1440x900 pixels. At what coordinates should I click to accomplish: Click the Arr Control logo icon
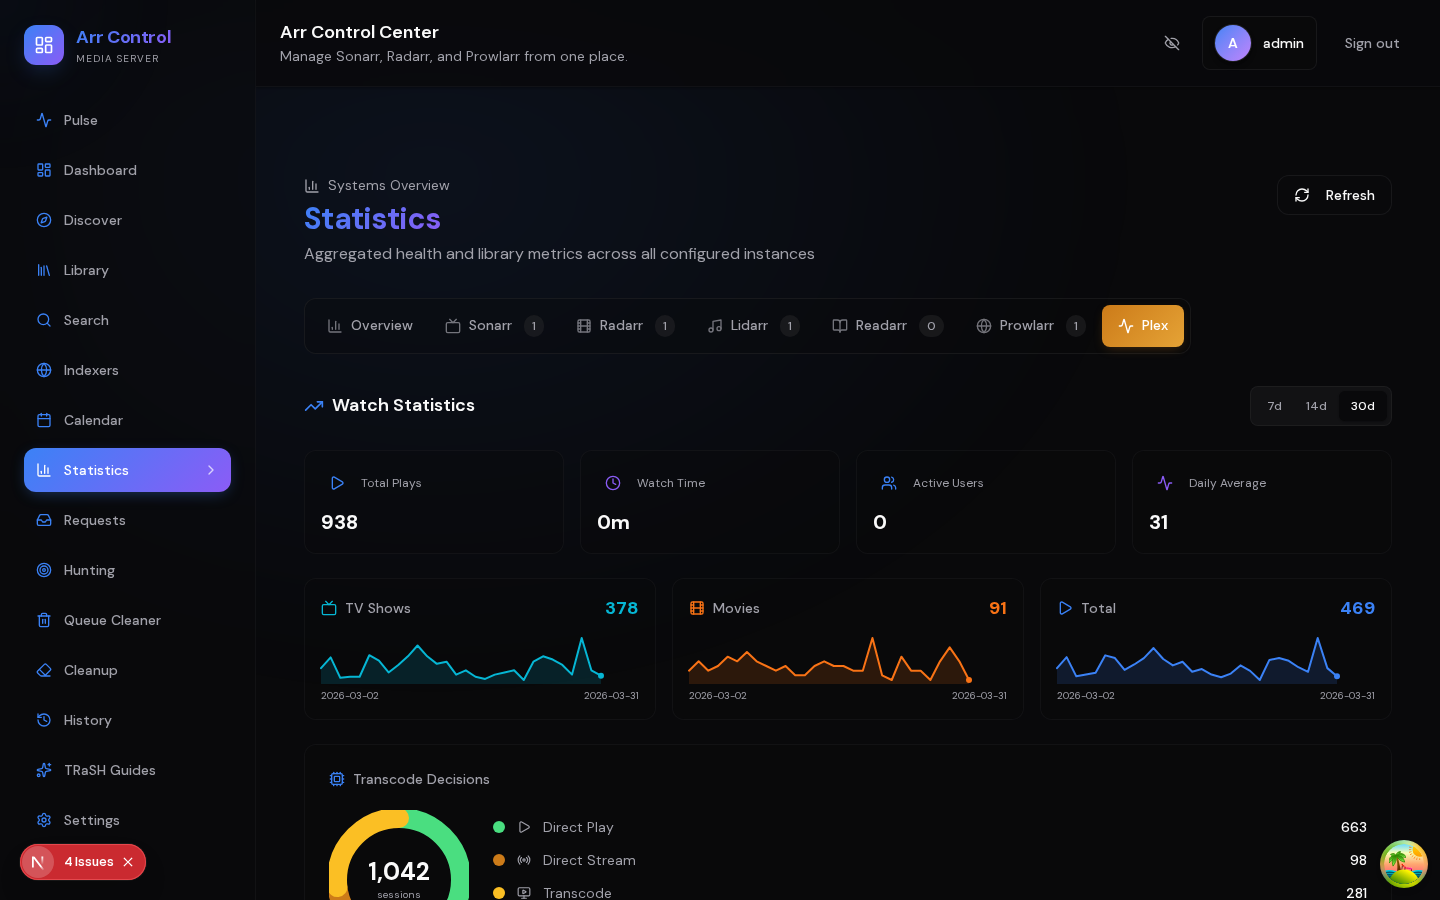click(44, 45)
